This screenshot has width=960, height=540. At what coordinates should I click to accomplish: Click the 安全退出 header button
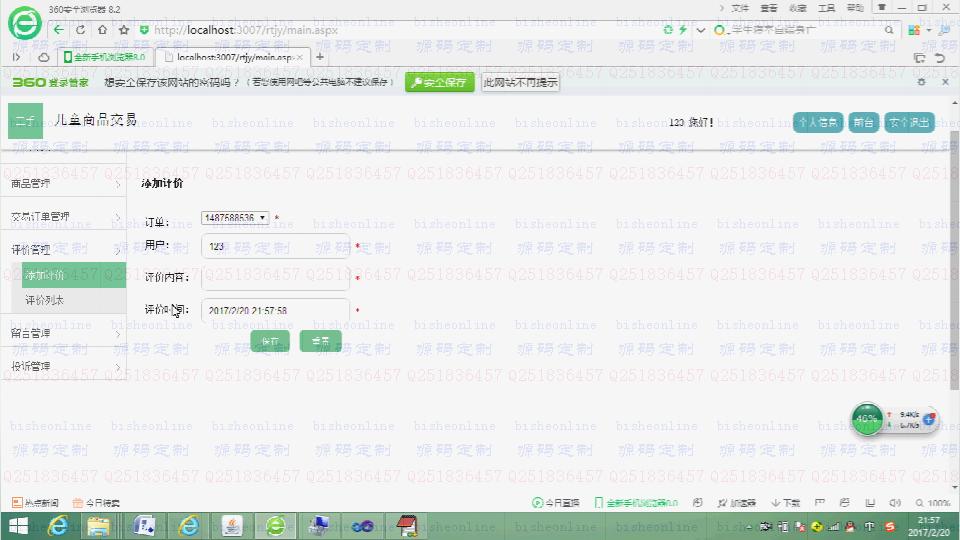[x=909, y=122]
